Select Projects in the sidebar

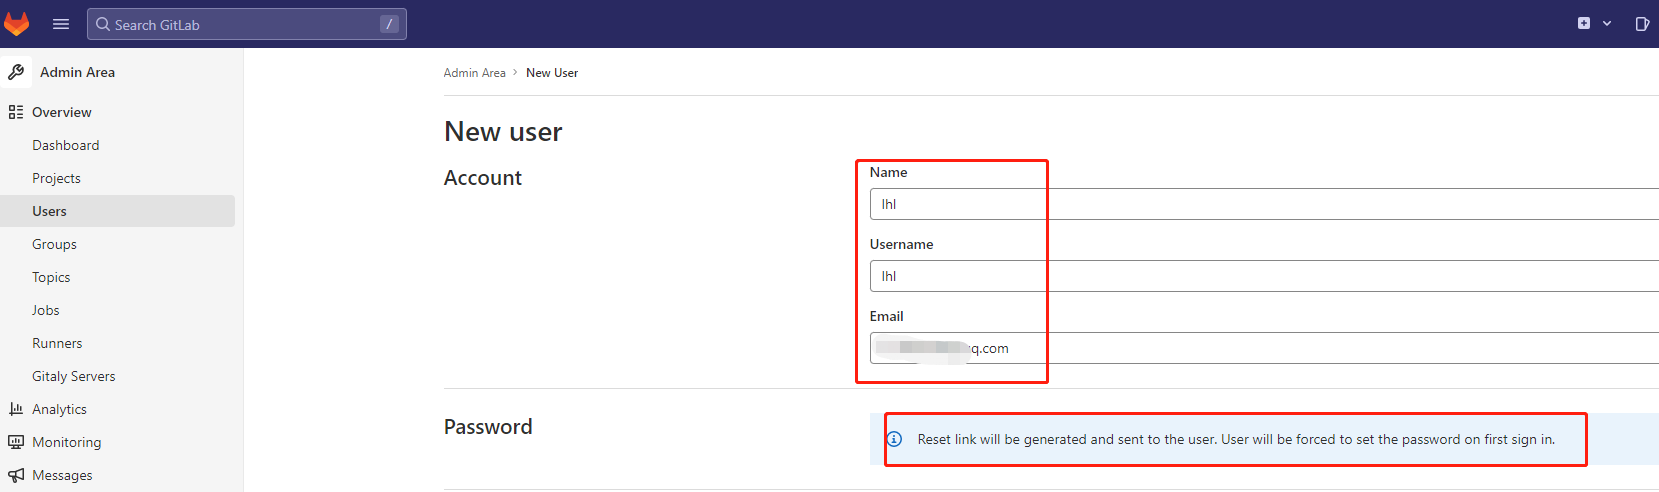pyautogui.click(x=56, y=178)
